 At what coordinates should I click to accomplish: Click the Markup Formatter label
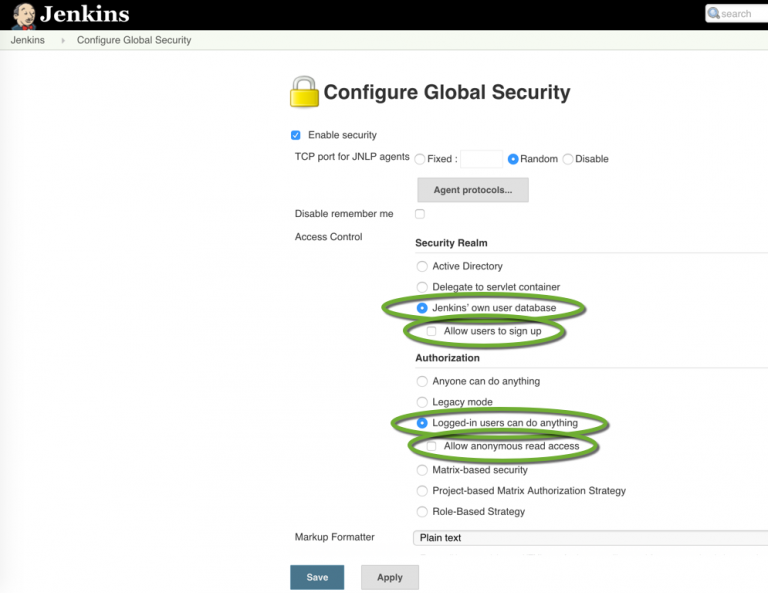point(335,537)
